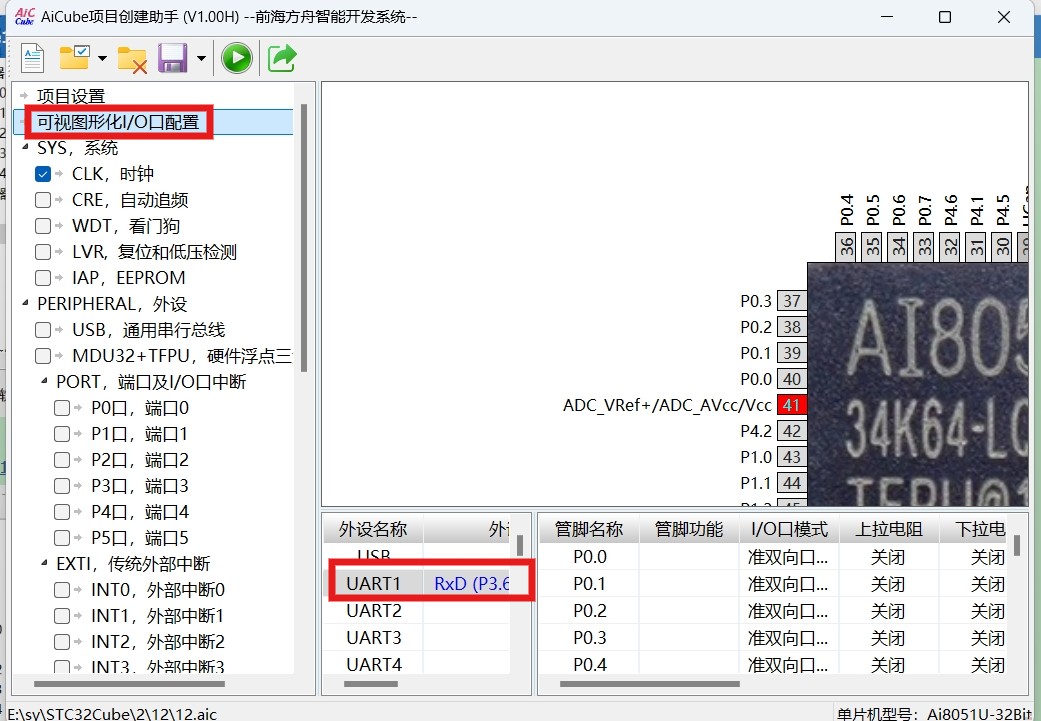Check the MDU32+TFPU checkbox
This screenshot has height=721, width=1041.
[43, 356]
